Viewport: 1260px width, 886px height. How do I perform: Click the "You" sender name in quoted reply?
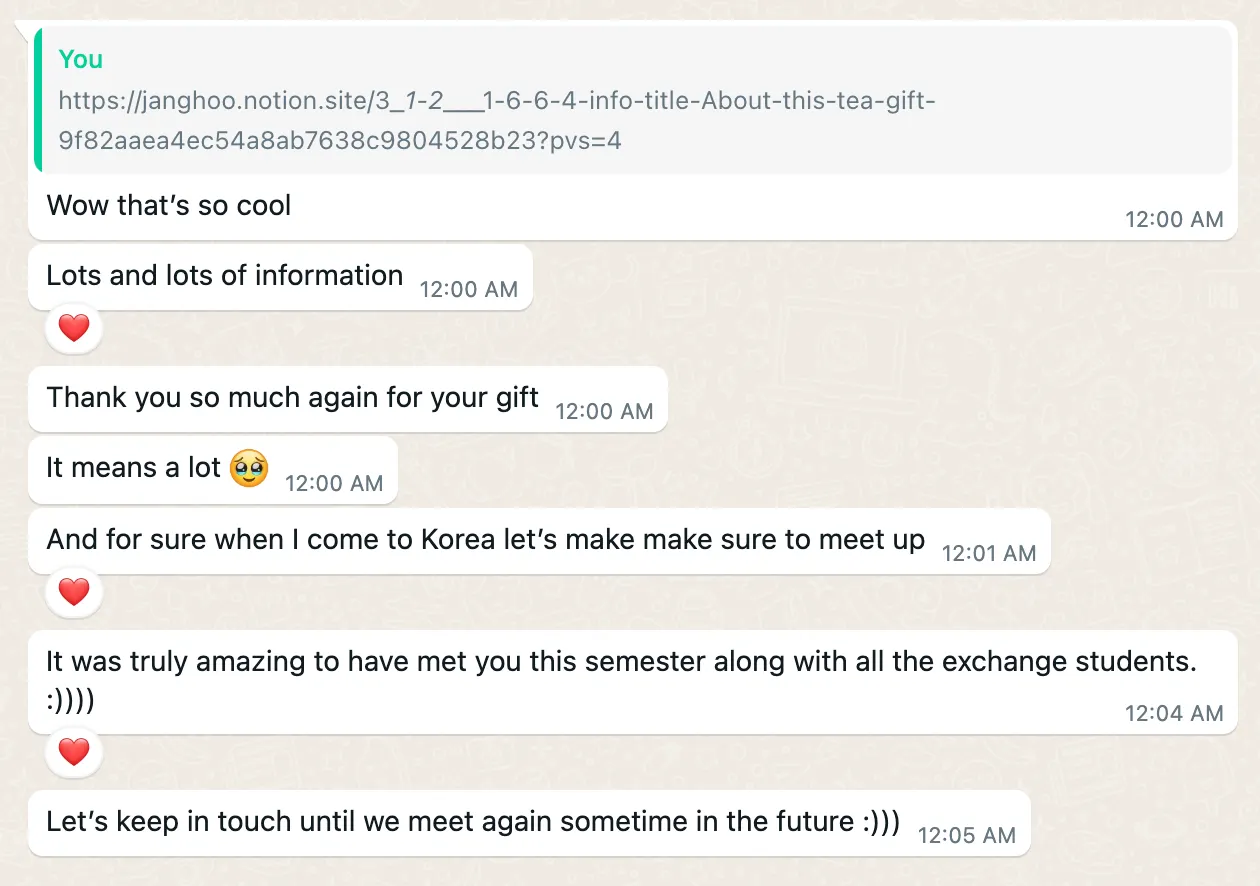[x=81, y=59]
